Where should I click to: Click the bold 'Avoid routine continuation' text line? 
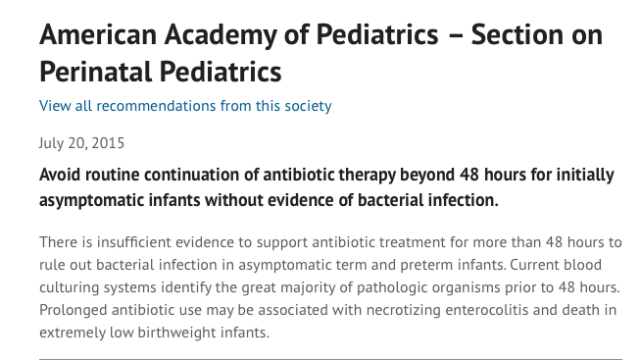(x=327, y=175)
